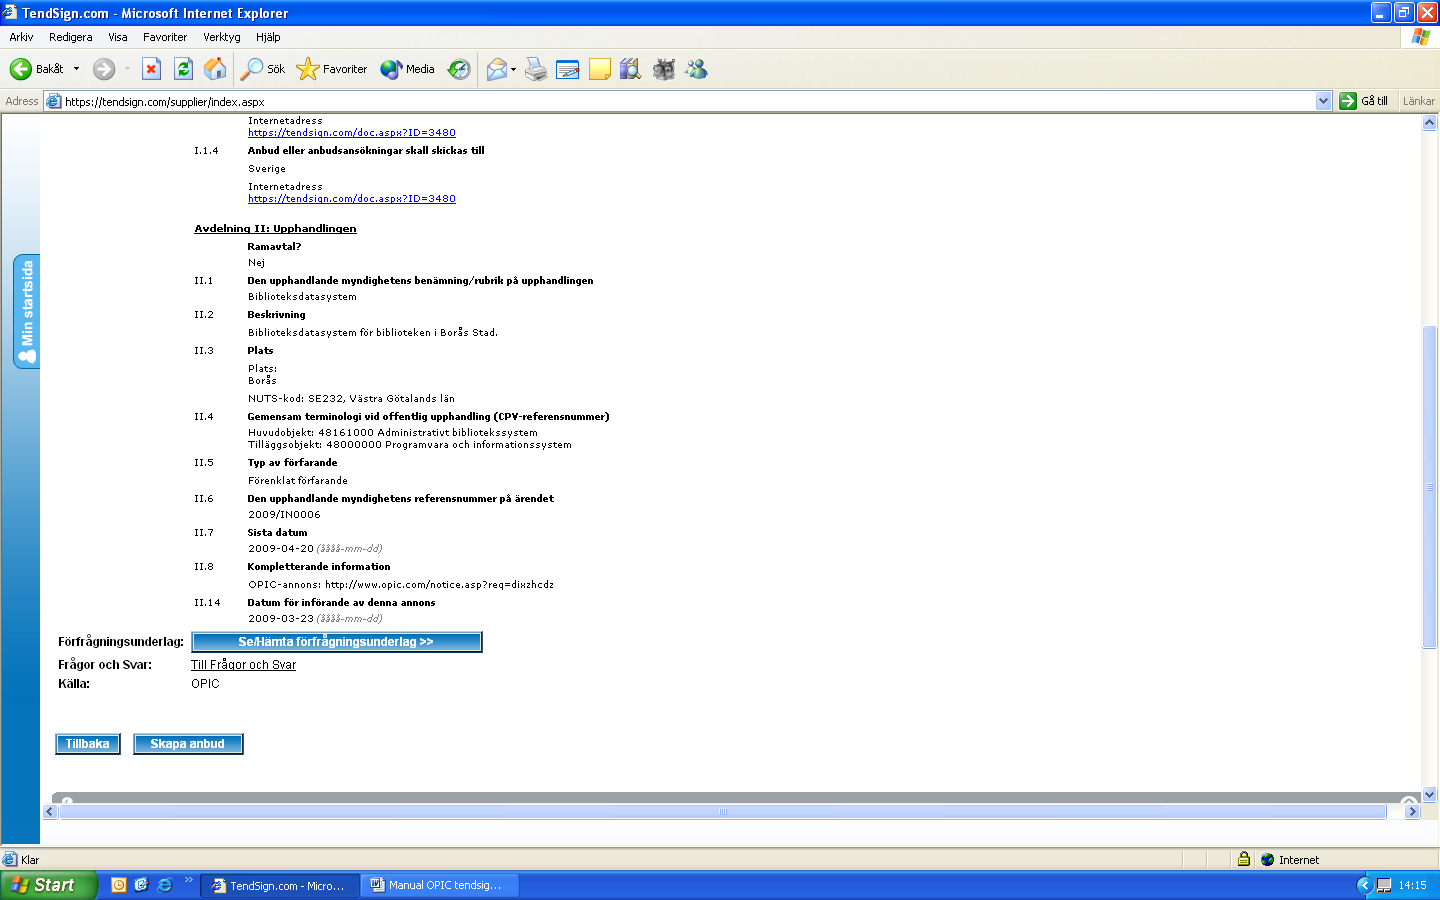Click the Edit page toolbar icon
Viewport: 1440px width, 900px height.
point(568,69)
